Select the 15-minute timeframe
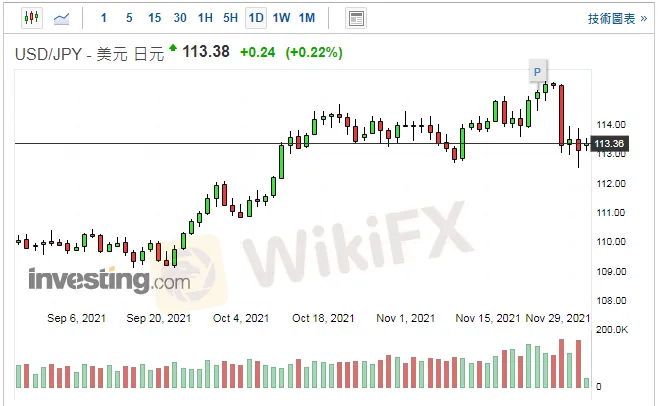 pyautogui.click(x=154, y=18)
